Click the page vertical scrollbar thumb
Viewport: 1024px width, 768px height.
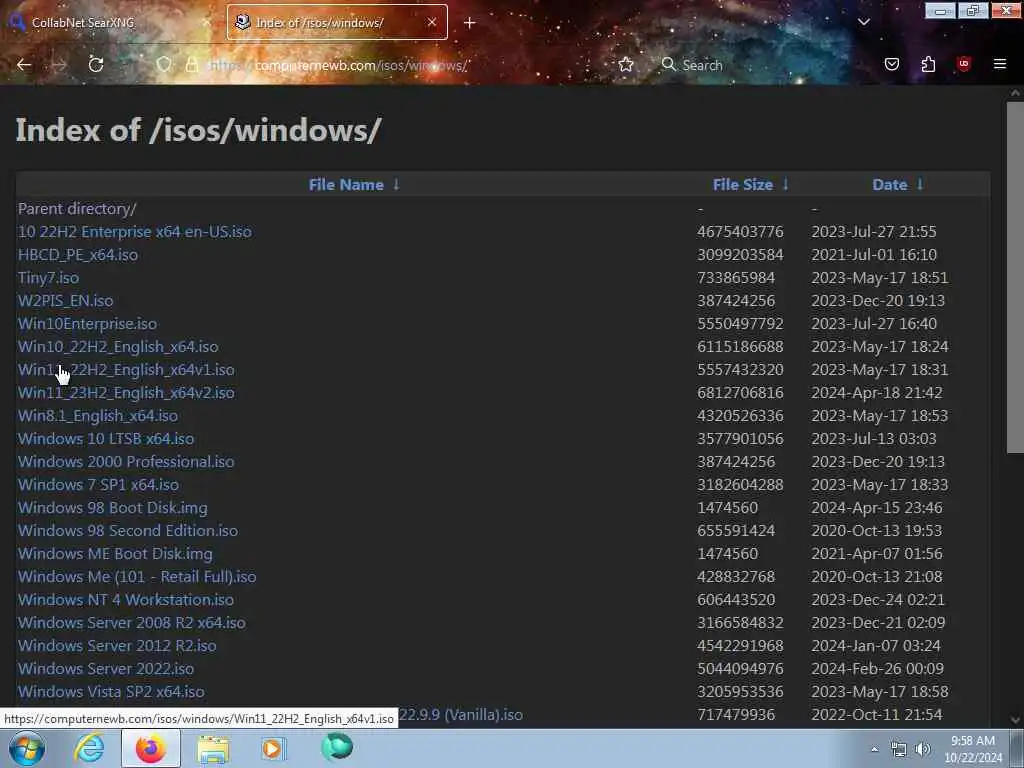click(1015, 278)
